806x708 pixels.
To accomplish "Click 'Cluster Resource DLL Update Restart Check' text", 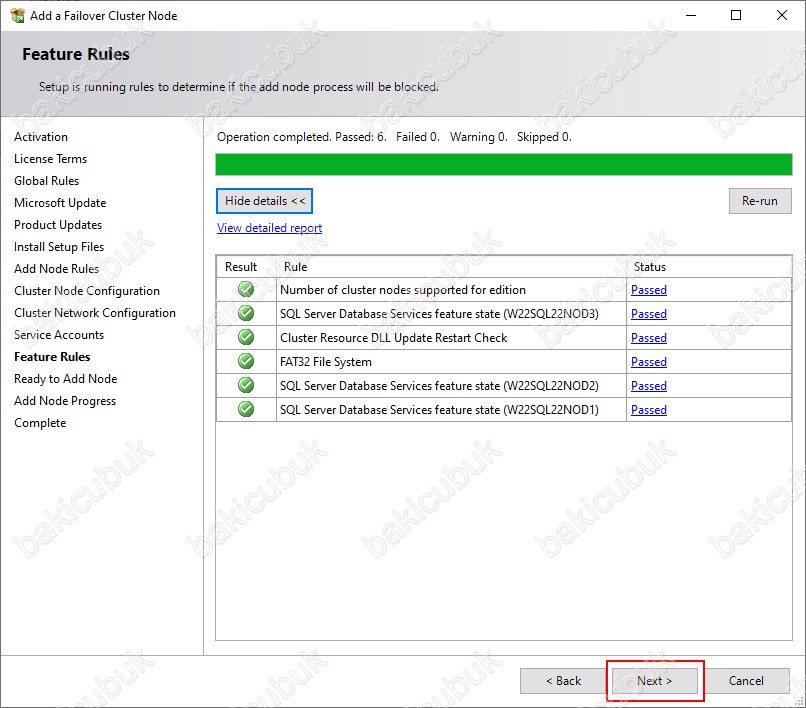I will (x=394, y=338).
